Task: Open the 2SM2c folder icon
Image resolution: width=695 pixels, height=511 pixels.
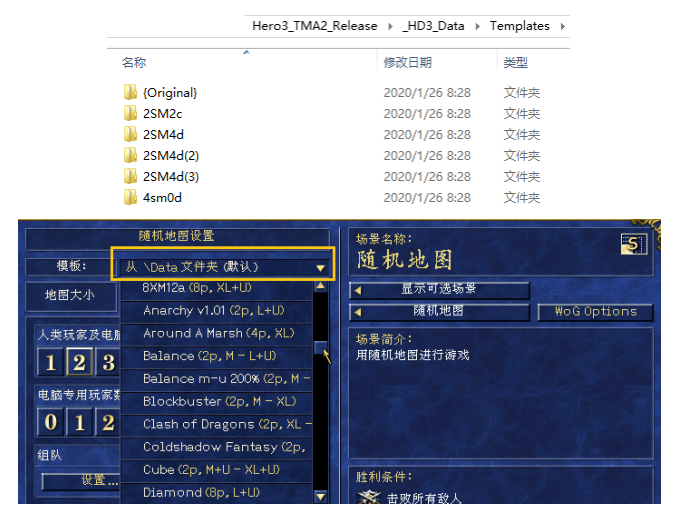Action: (130, 113)
